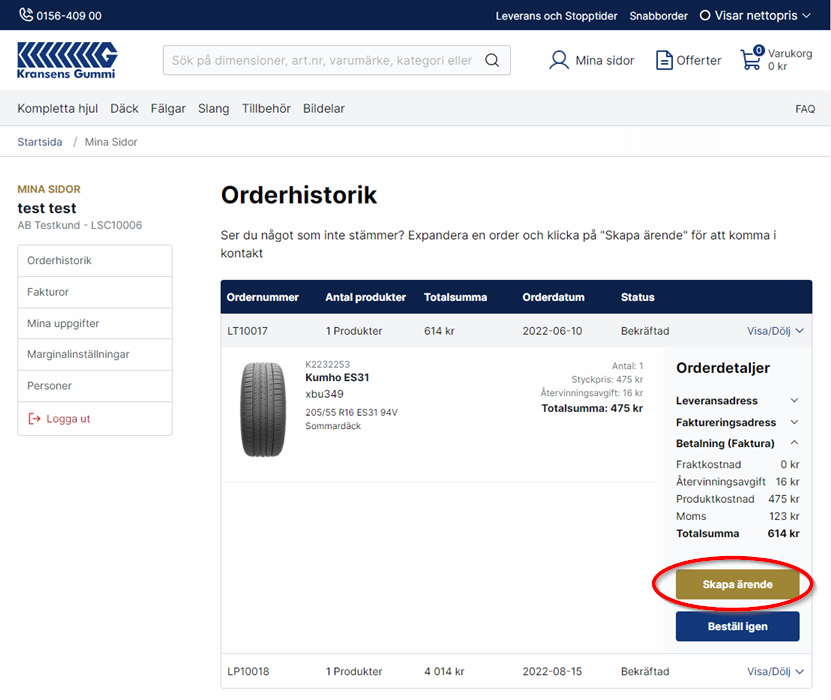Image resolution: width=831 pixels, height=700 pixels.
Task: Expand order LP10018 with Visa/Dölj
Action: coord(775,671)
